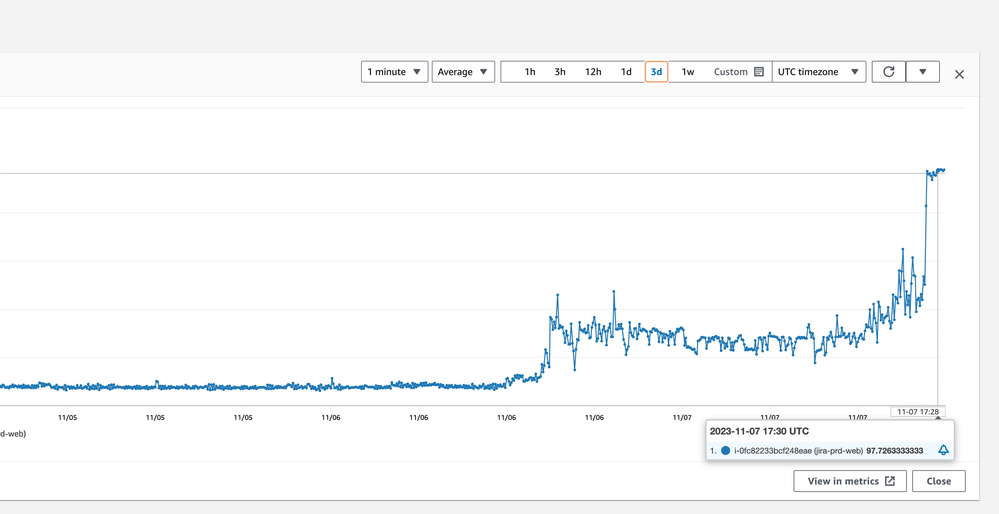Viewport: 999px width, 514px height.
Task: Click the value 97.7263333333
Action: (895, 450)
